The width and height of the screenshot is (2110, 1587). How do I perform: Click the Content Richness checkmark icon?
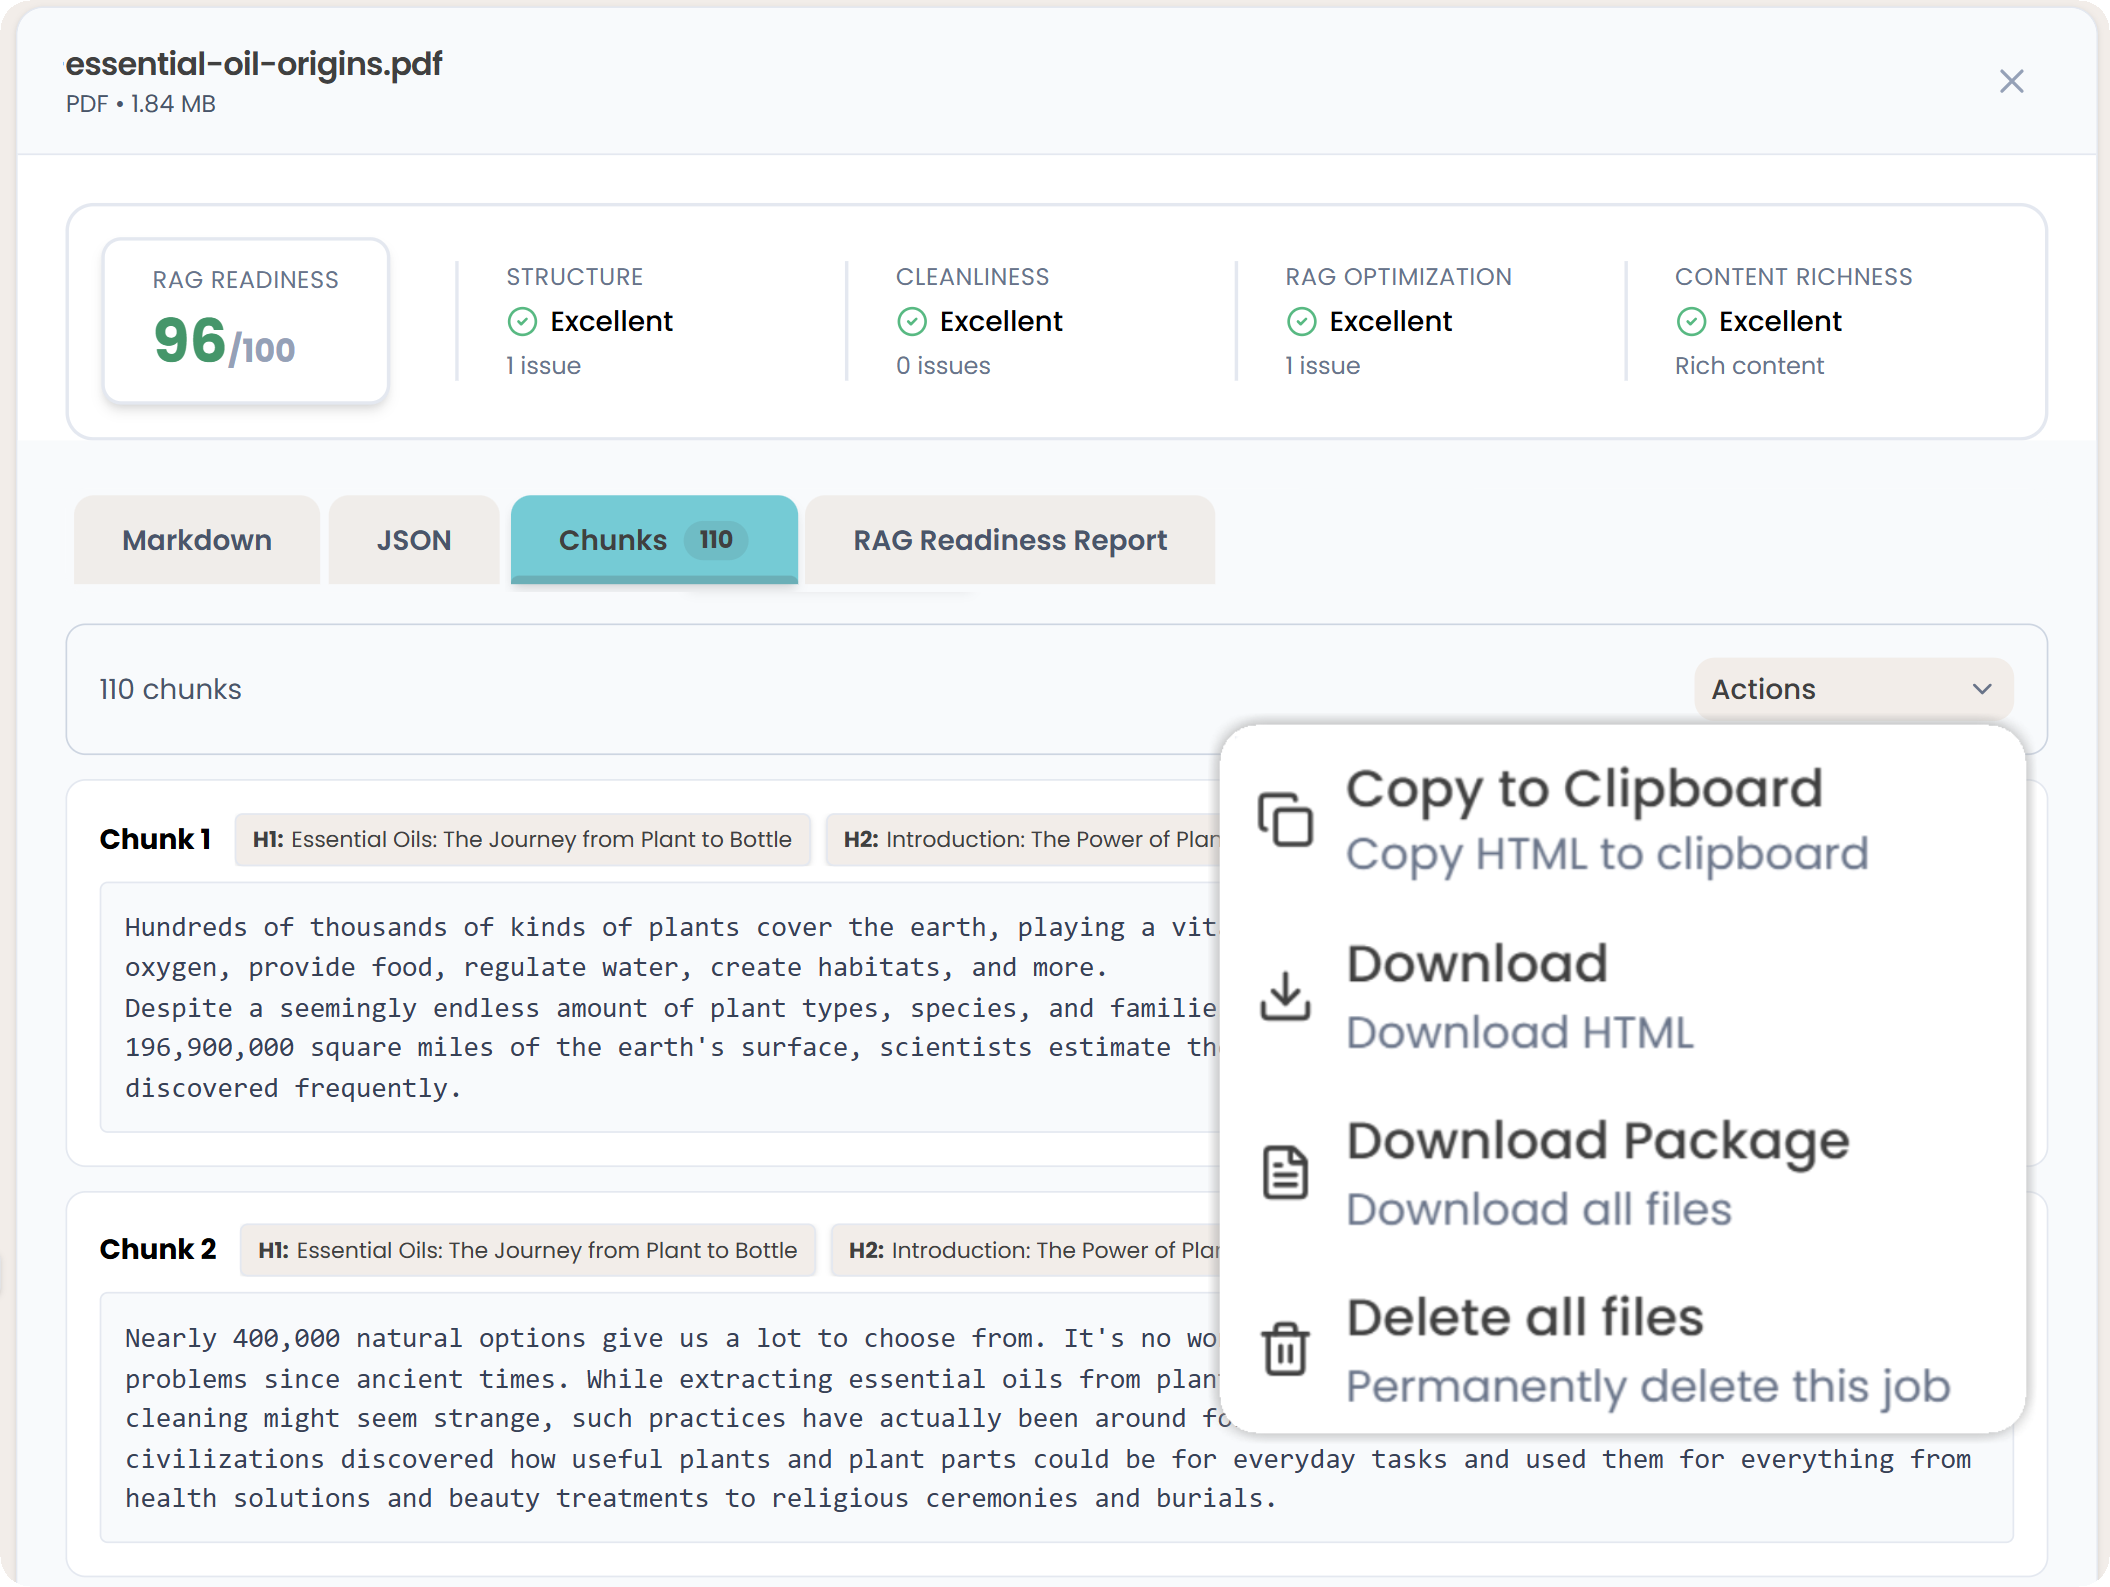tap(1691, 321)
